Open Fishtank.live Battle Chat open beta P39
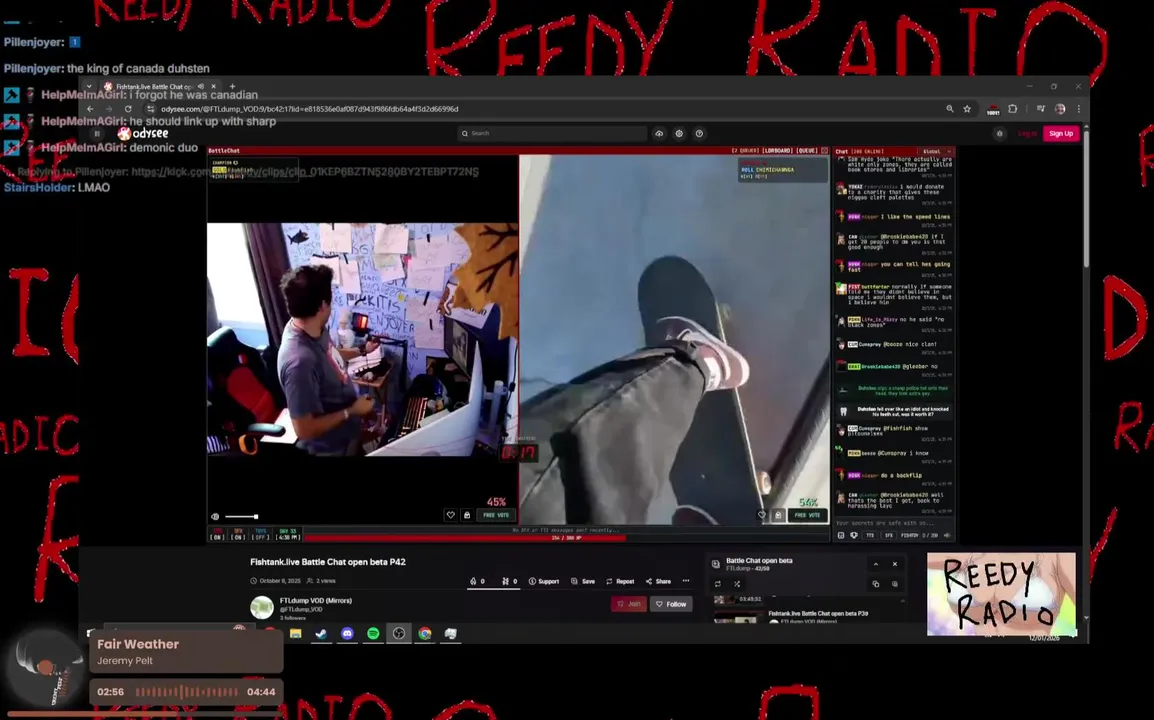Viewport: 1154px width, 720px height. (818, 613)
